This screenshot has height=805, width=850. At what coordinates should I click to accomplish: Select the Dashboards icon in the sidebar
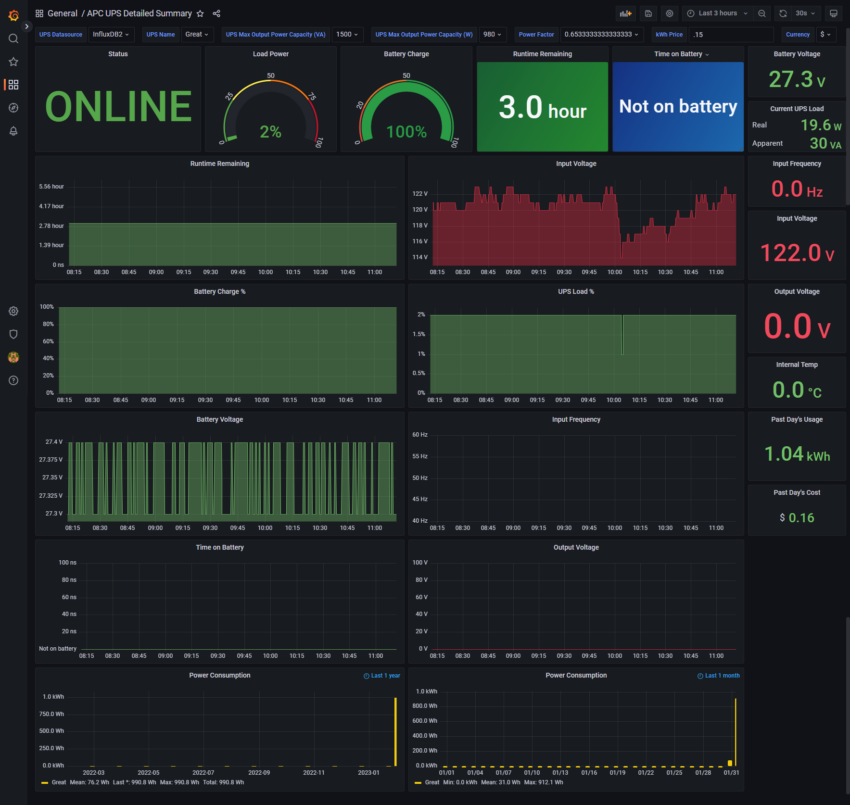pyautogui.click(x=13, y=84)
